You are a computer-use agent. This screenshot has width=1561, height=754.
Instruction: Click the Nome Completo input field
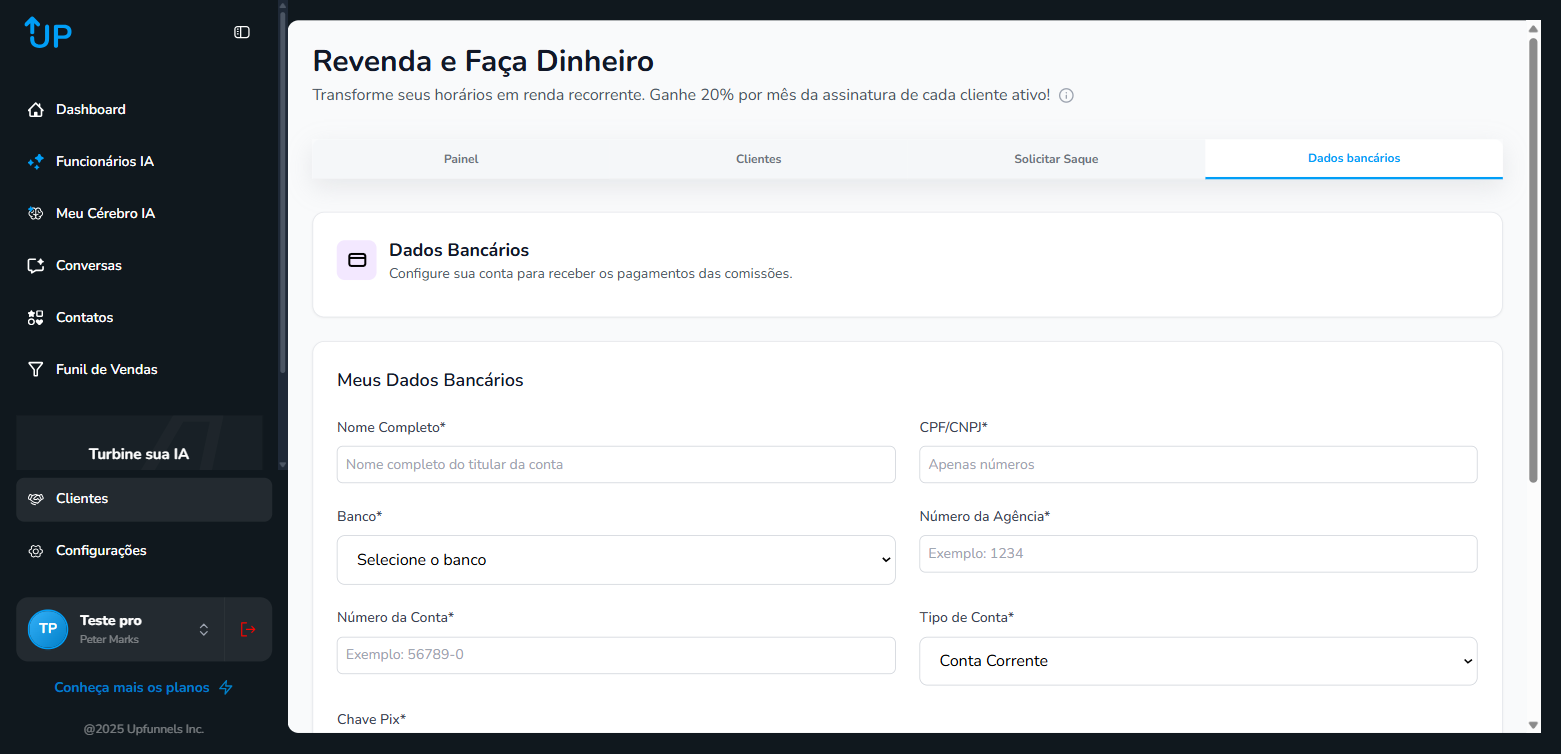616,465
